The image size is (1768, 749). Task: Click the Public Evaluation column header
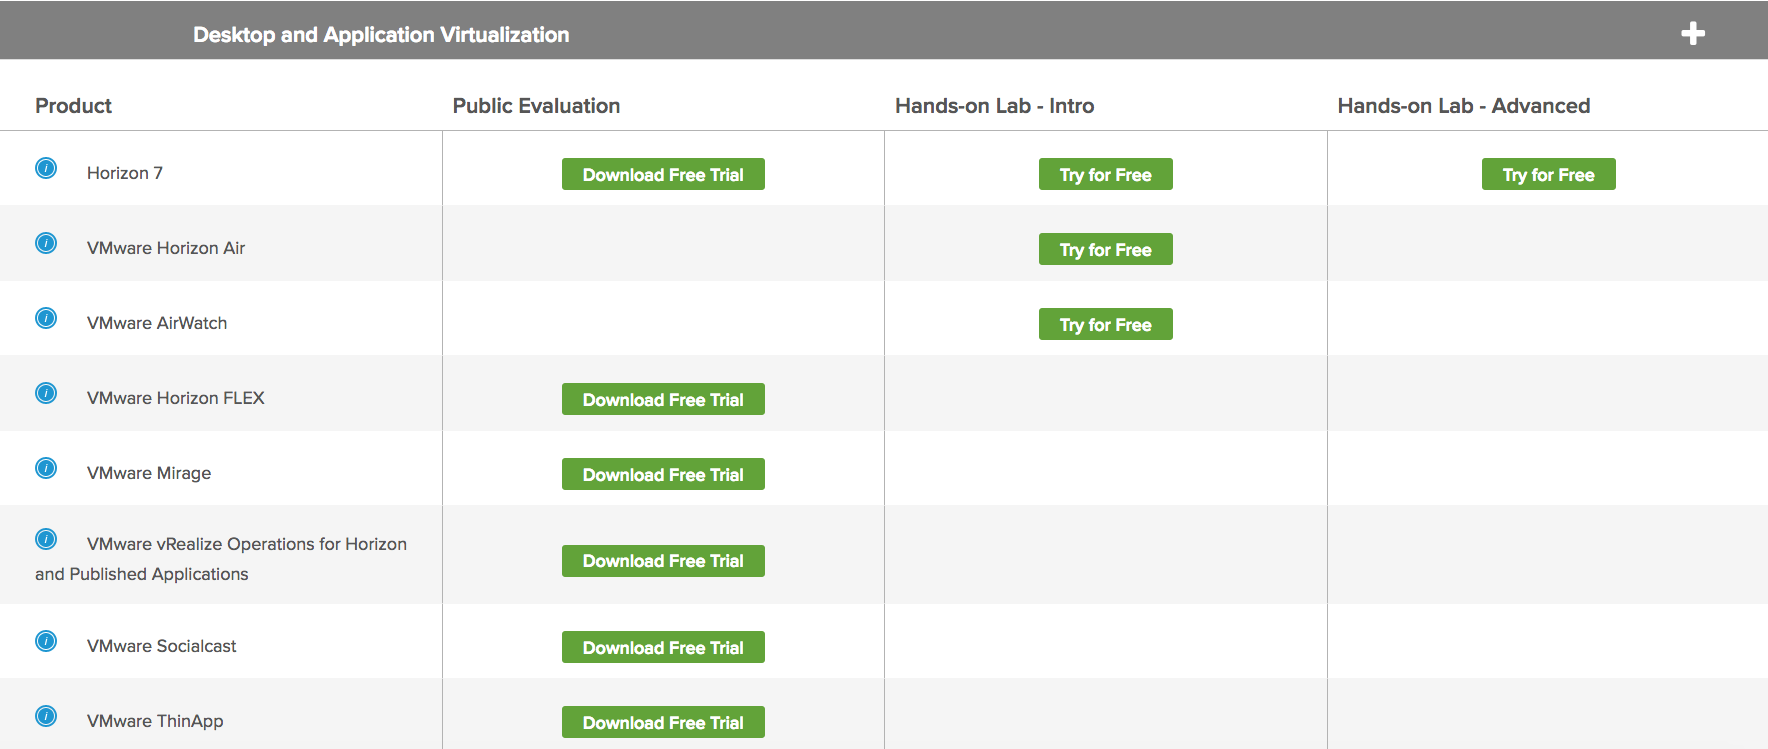click(536, 106)
